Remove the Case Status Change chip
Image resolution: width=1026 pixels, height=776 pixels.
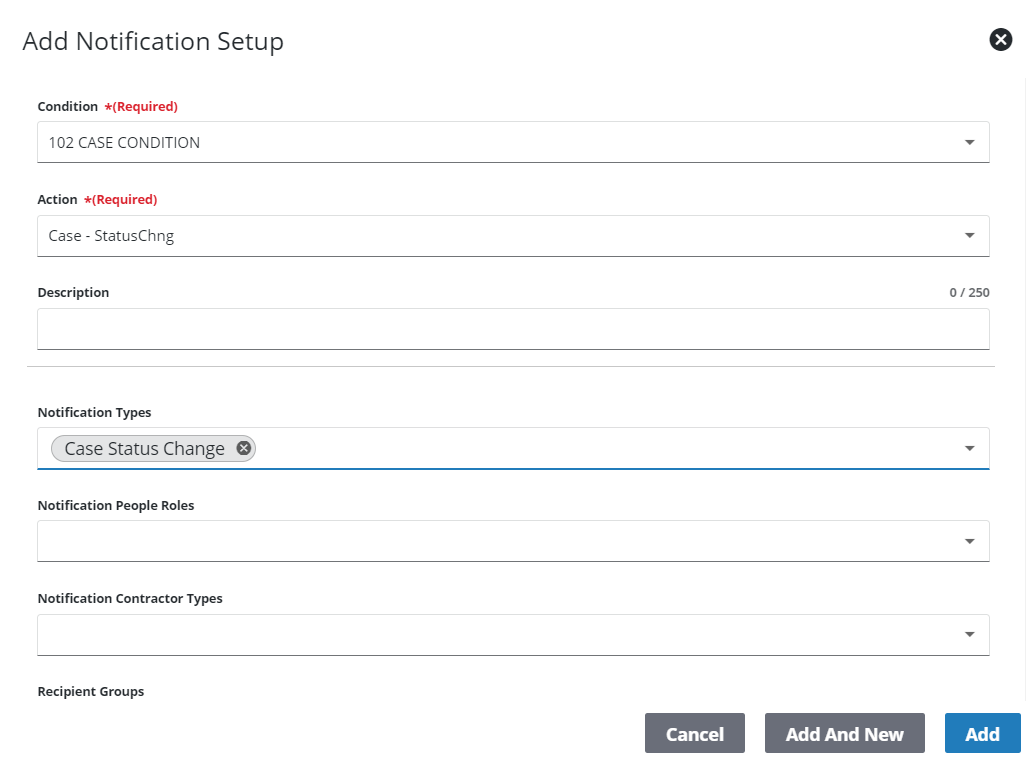[243, 448]
